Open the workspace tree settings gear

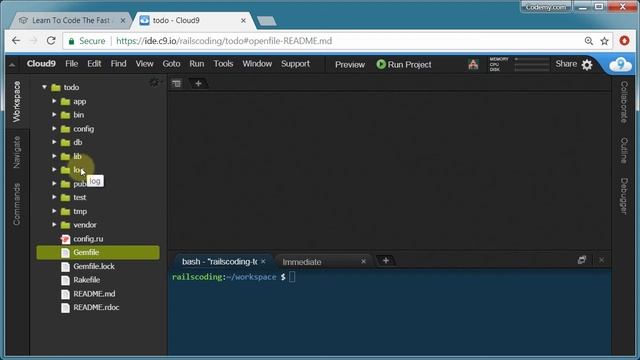tap(154, 82)
